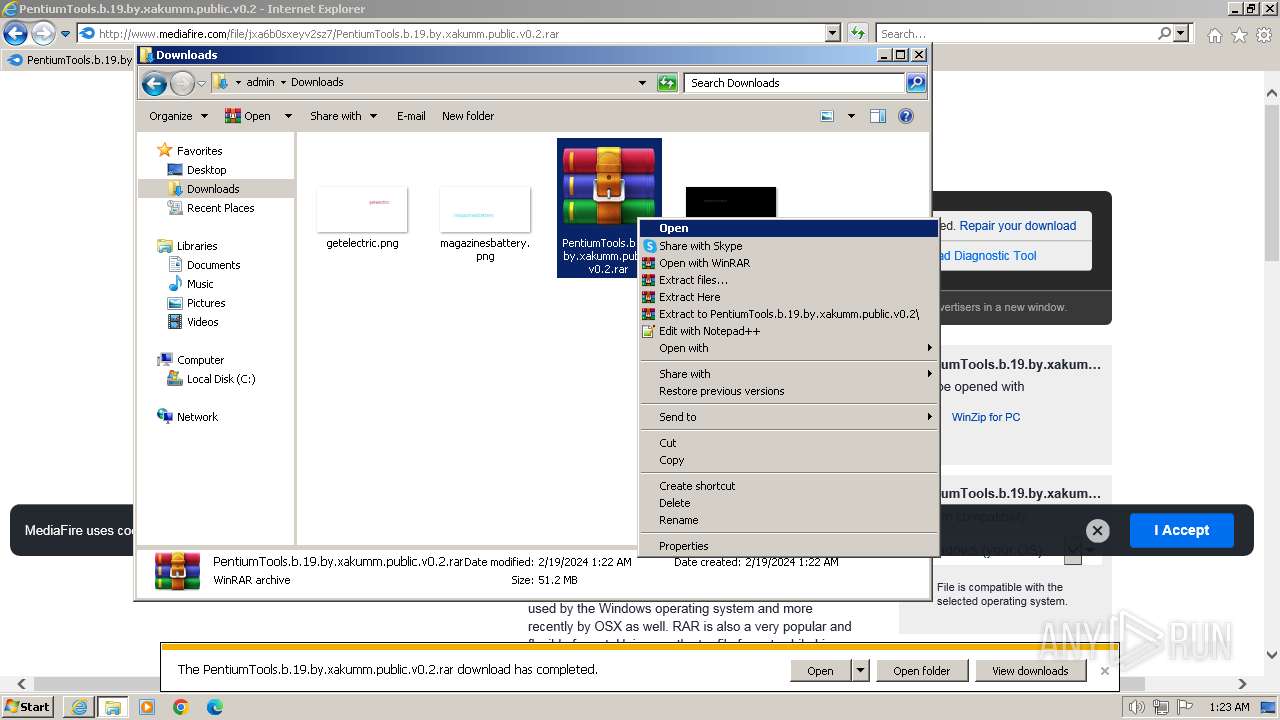Dismiss the cookie banner X icon
This screenshot has width=1280, height=720.
(x=1097, y=531)
